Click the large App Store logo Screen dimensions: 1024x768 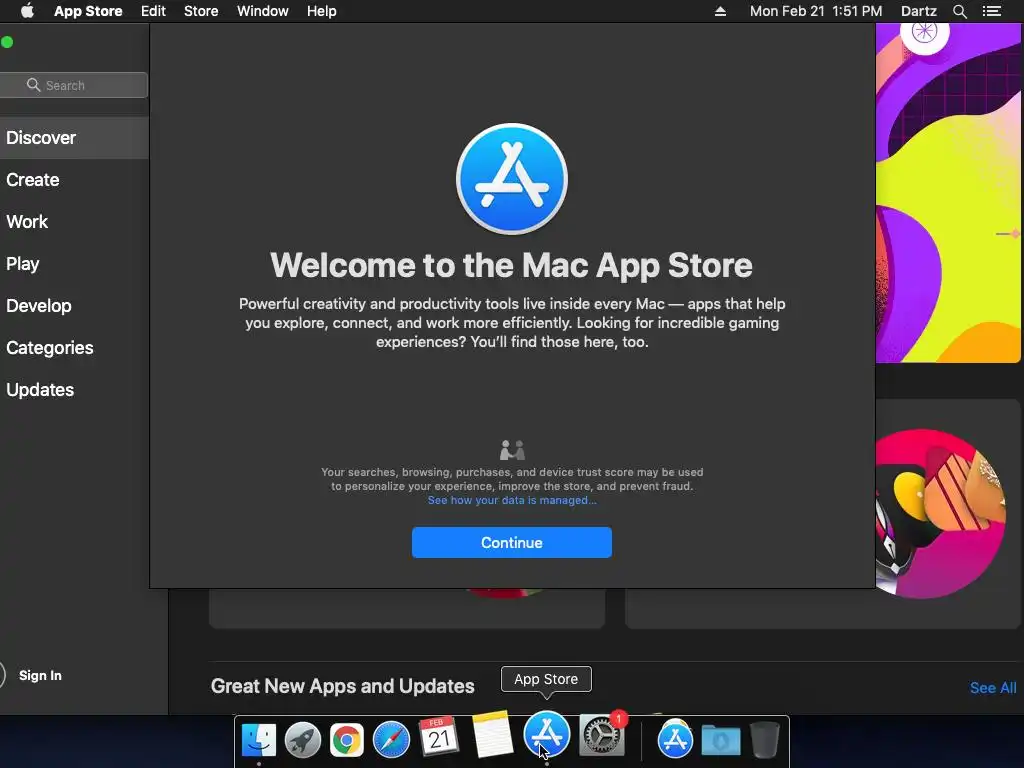click(x=512, y=179)
